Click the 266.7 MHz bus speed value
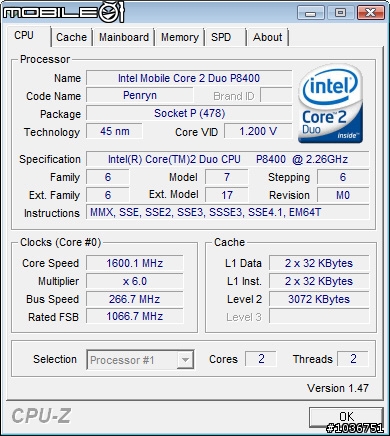 135,299
